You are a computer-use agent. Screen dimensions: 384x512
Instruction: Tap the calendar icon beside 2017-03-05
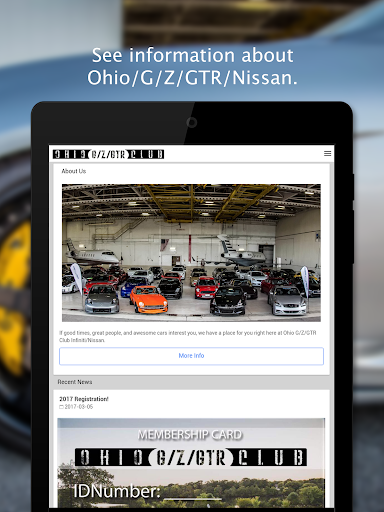pyautogui.click(x=61, y=407)
